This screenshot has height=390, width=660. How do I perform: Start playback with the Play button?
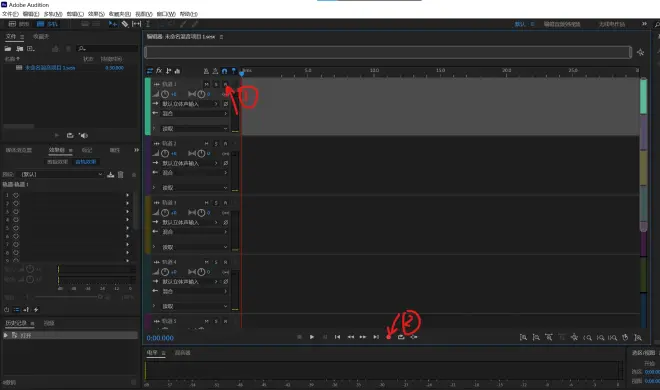[312, 337]
